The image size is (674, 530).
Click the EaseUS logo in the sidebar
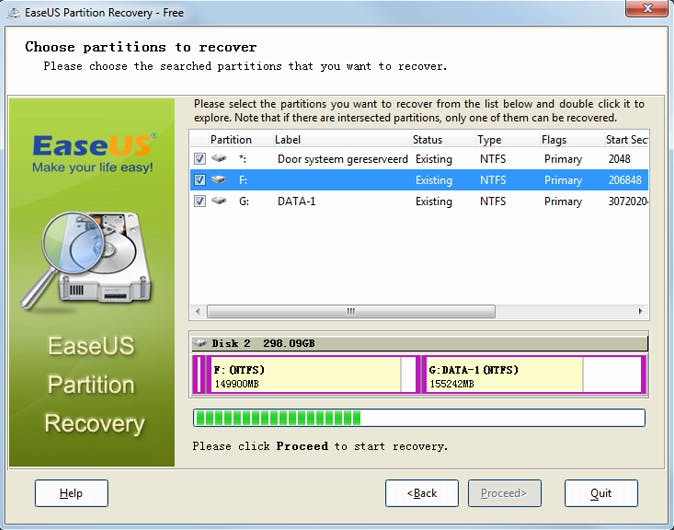[x=93, y=153]
